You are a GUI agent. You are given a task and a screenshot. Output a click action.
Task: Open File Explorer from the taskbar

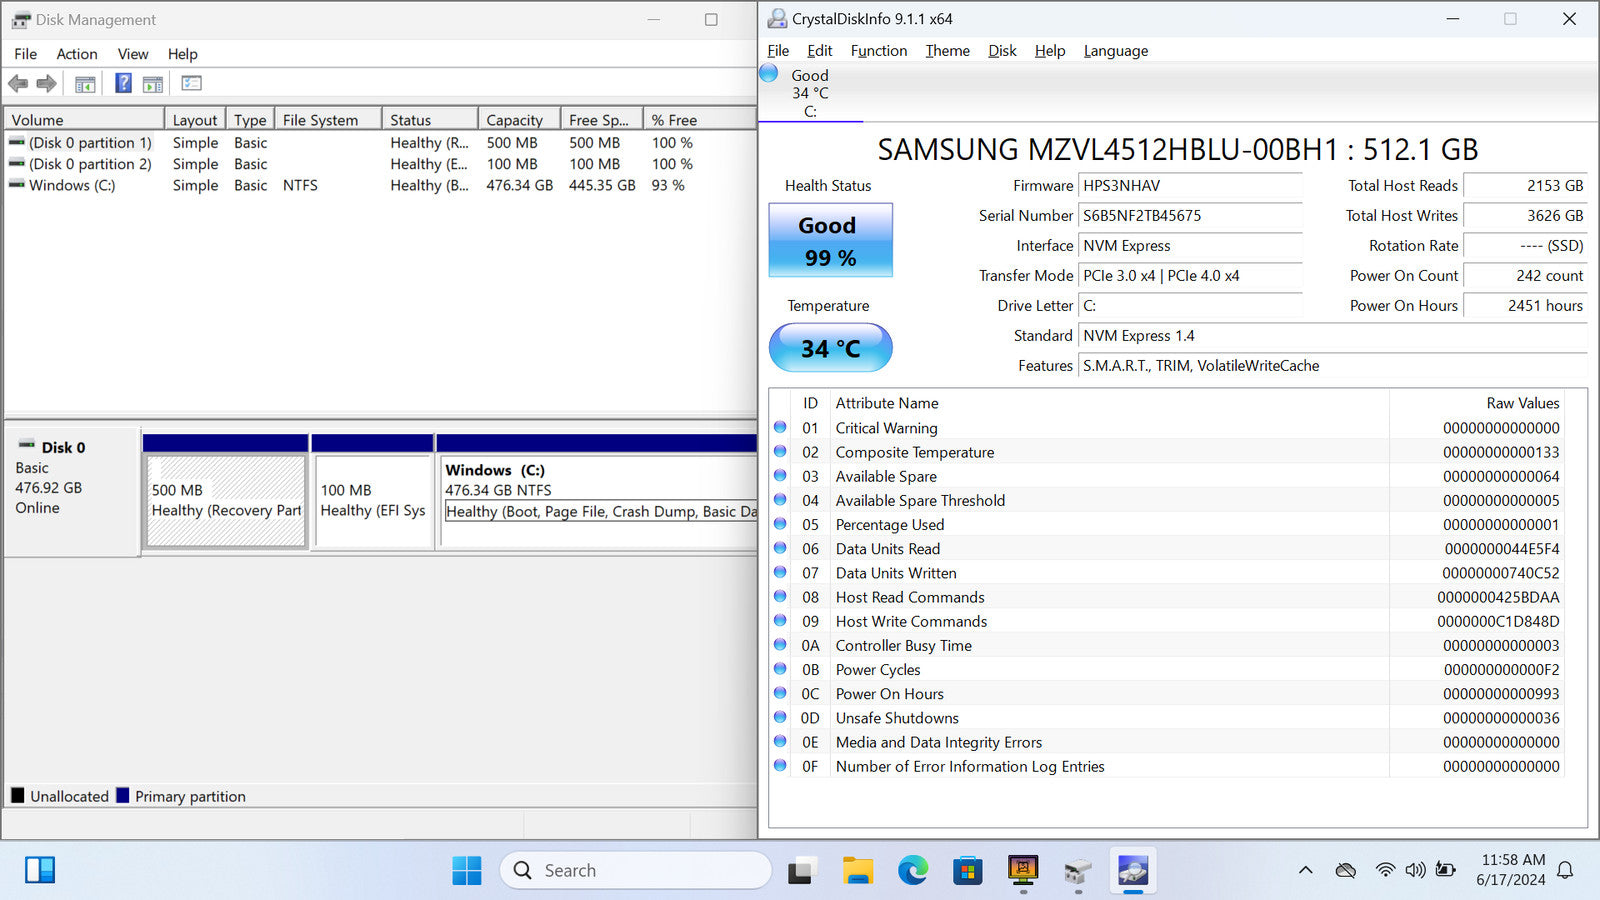pyautogui.click(x=857, y=870)
